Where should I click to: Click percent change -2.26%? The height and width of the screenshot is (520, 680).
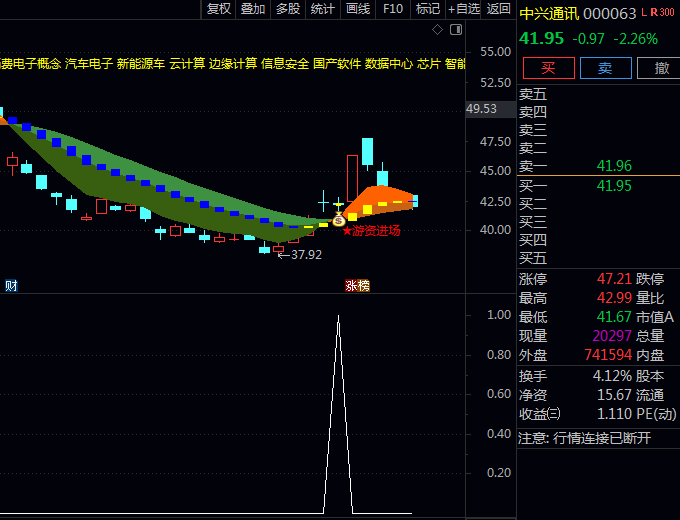(635, 39)
